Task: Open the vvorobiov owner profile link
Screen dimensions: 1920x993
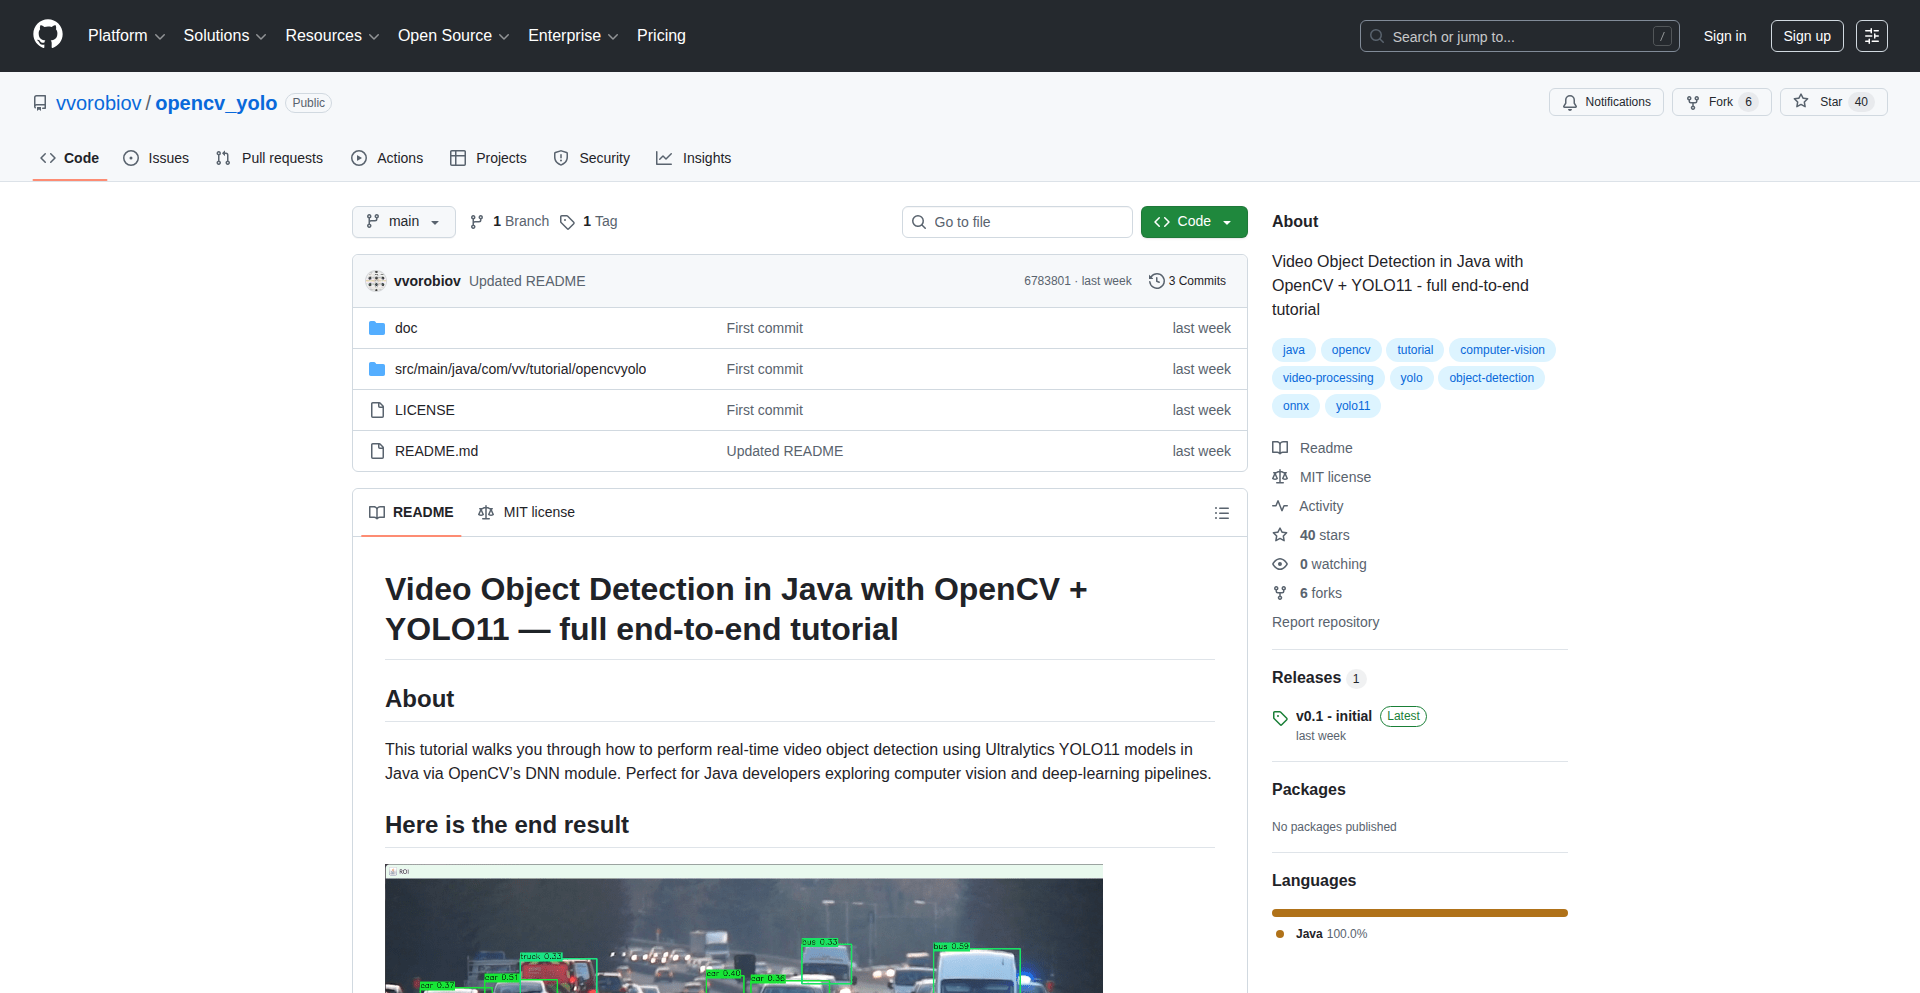Action: tap(99, 103)
